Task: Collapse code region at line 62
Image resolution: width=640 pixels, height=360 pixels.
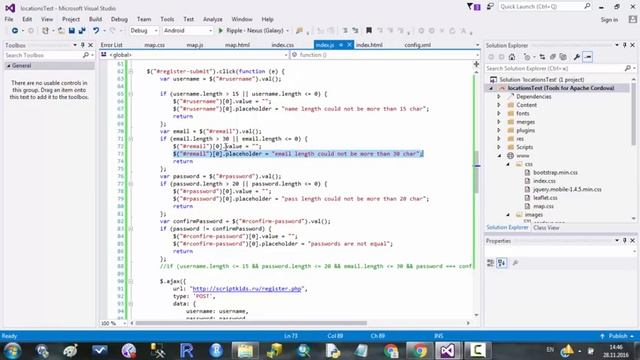Action: [131, 71]
